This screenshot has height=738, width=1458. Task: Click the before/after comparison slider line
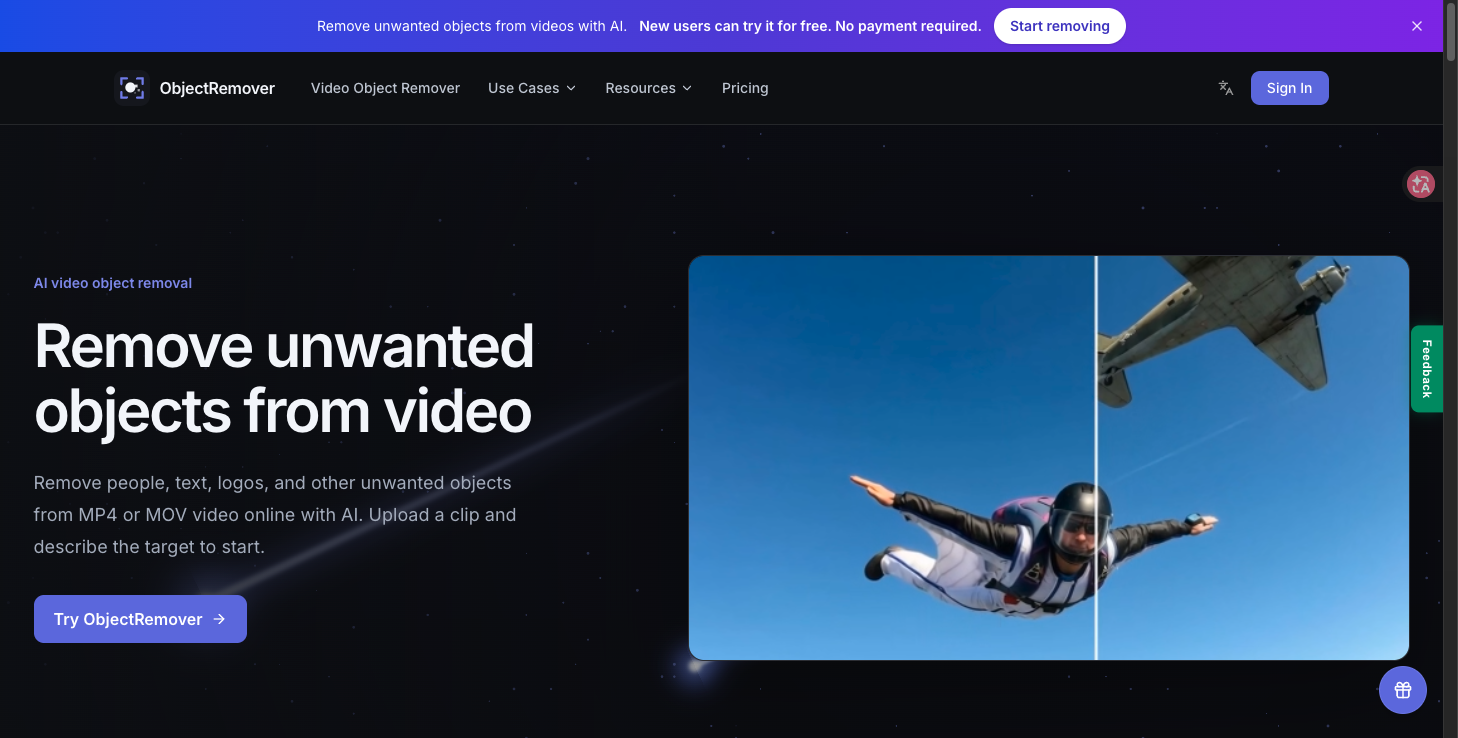(x=1096, y=458)
